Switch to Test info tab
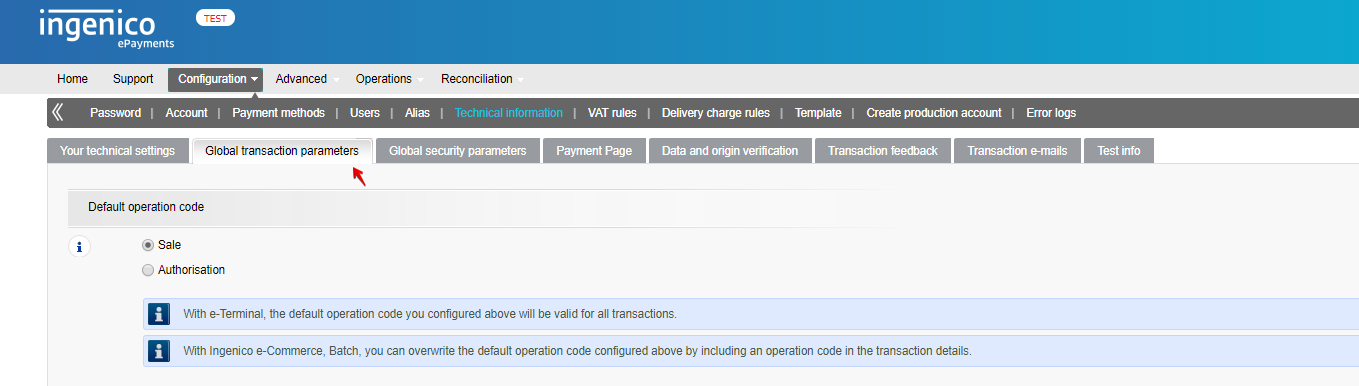 [x=1119, y=151]
